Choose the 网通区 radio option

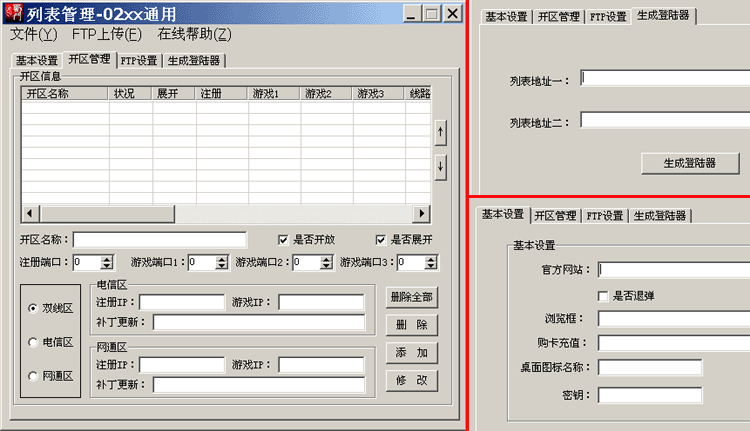pos(33,376)
